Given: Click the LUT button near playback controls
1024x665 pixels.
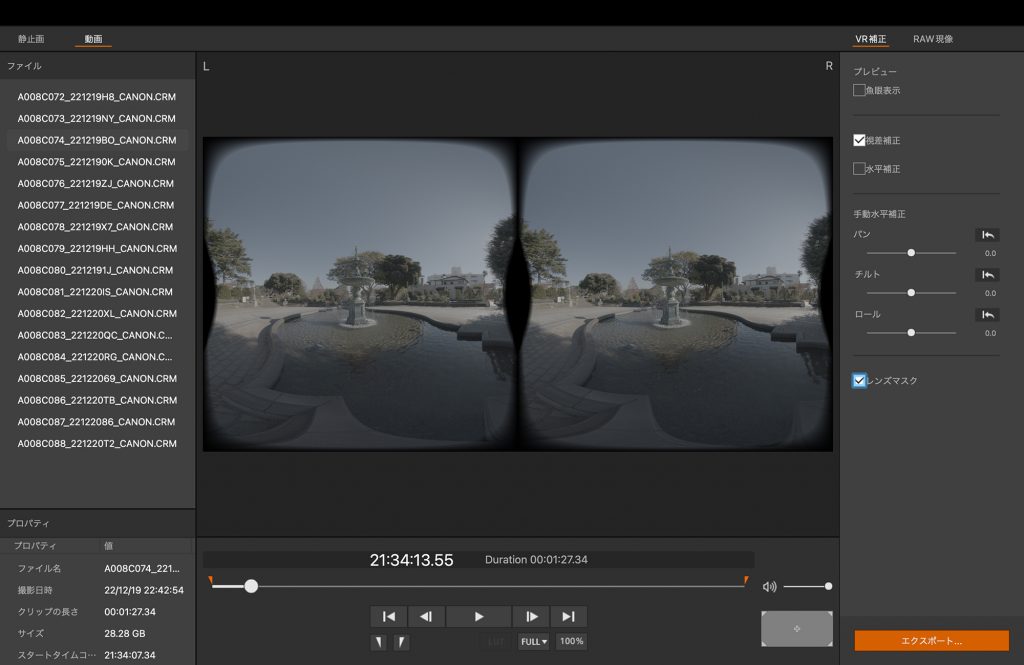Looking at the screenshot, I should 494,641.
